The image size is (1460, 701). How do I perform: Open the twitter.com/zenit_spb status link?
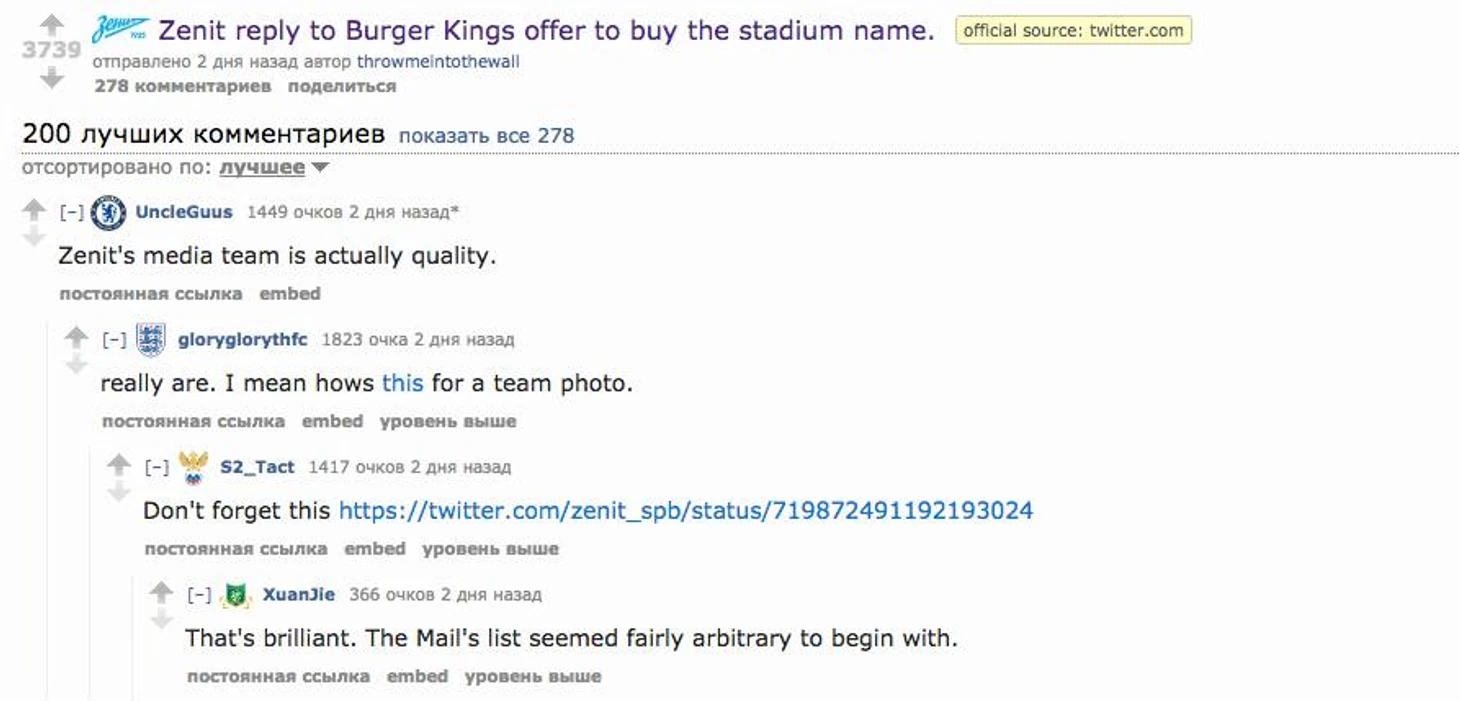(686, 511)
